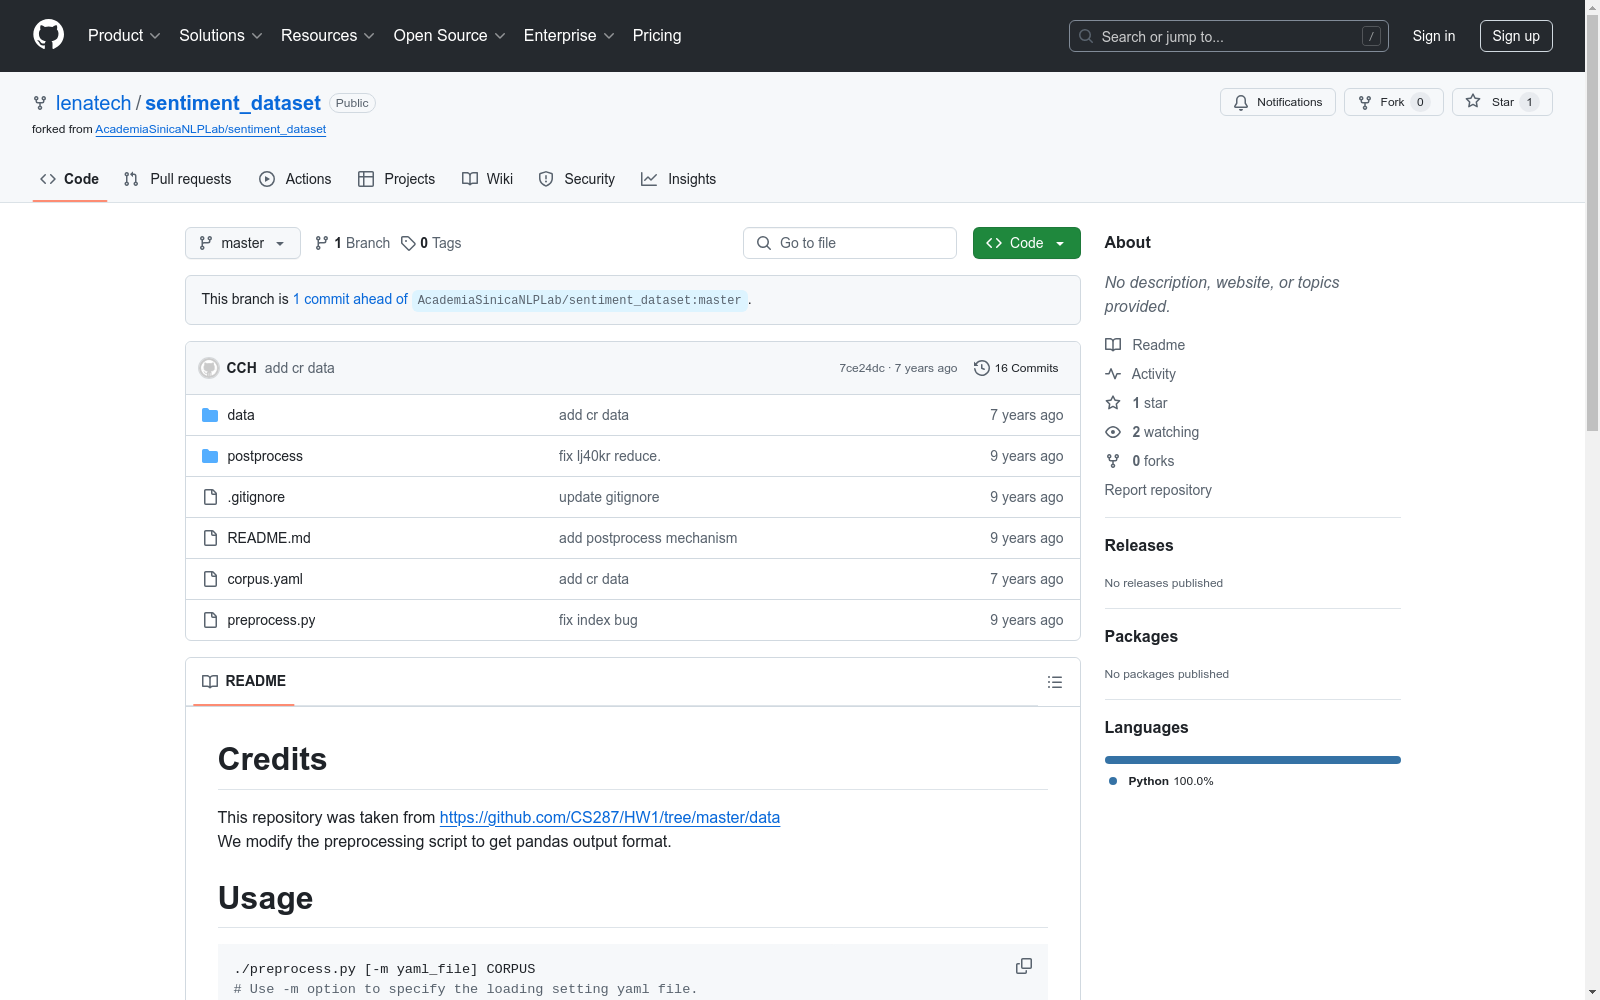The height and width of the screenshot is (1000, 1600).
Task: Click Report repository link
Action: pyautogui.click(x=1158, y=490)
